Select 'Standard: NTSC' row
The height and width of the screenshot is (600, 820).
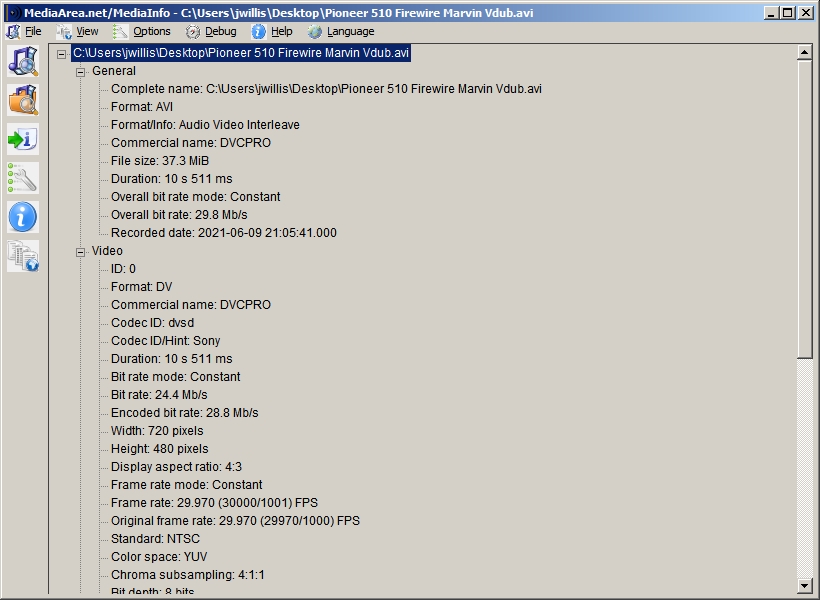pos(155,539)
